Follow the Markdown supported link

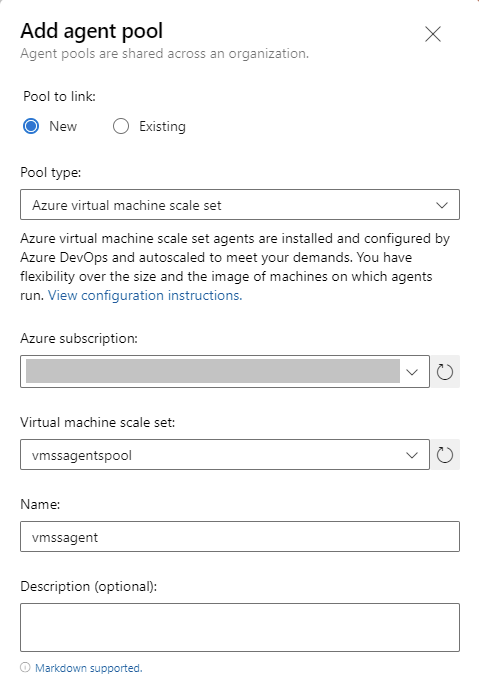tap(89, 668)
